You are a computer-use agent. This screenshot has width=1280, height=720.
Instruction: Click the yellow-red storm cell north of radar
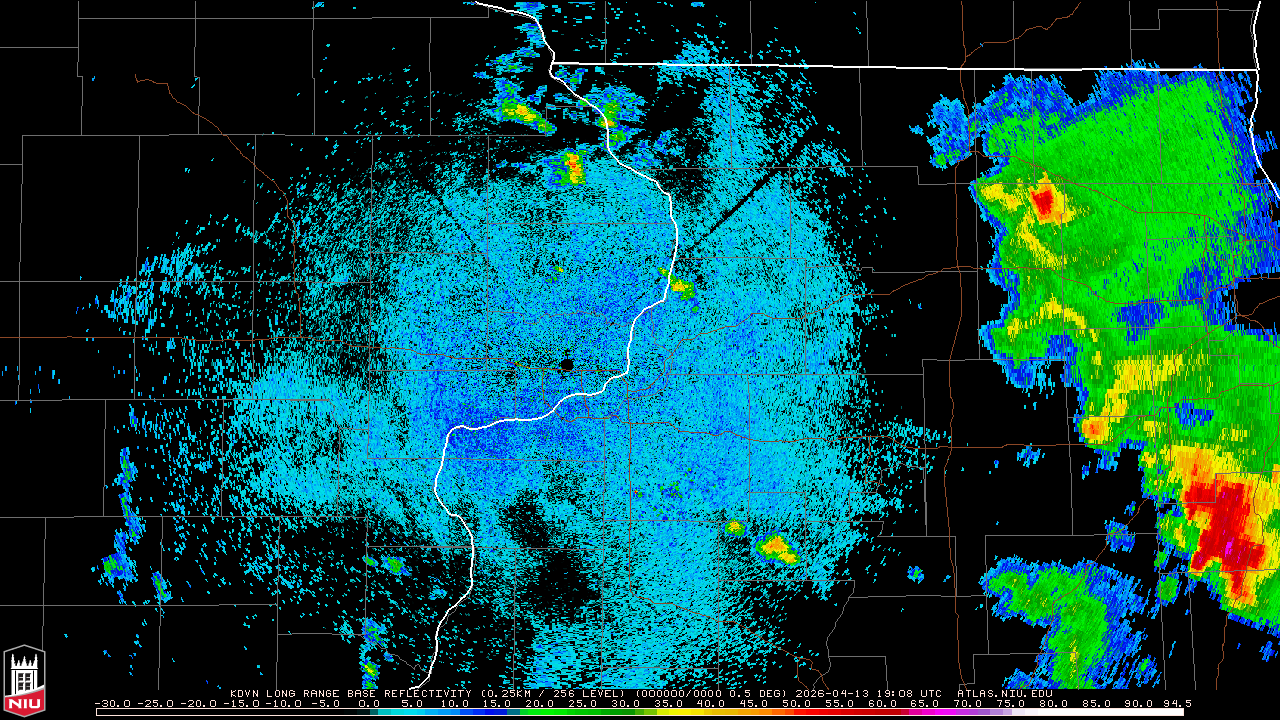573,166
